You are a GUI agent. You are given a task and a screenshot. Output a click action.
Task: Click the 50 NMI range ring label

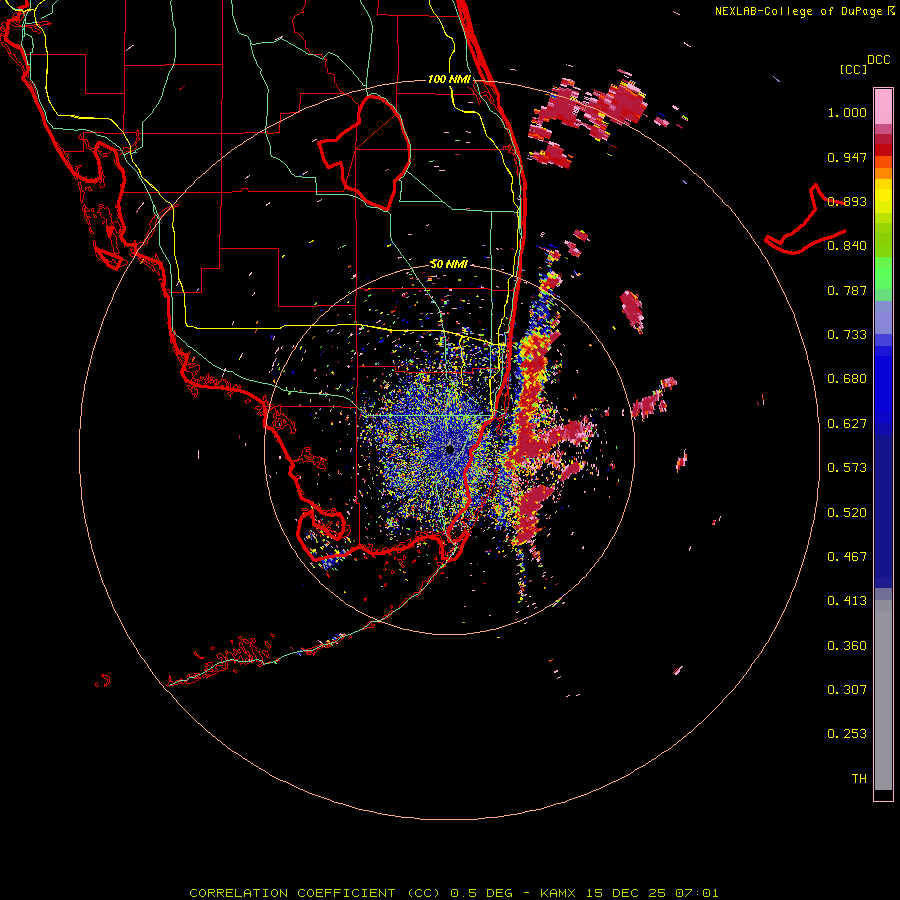[449, 264]
